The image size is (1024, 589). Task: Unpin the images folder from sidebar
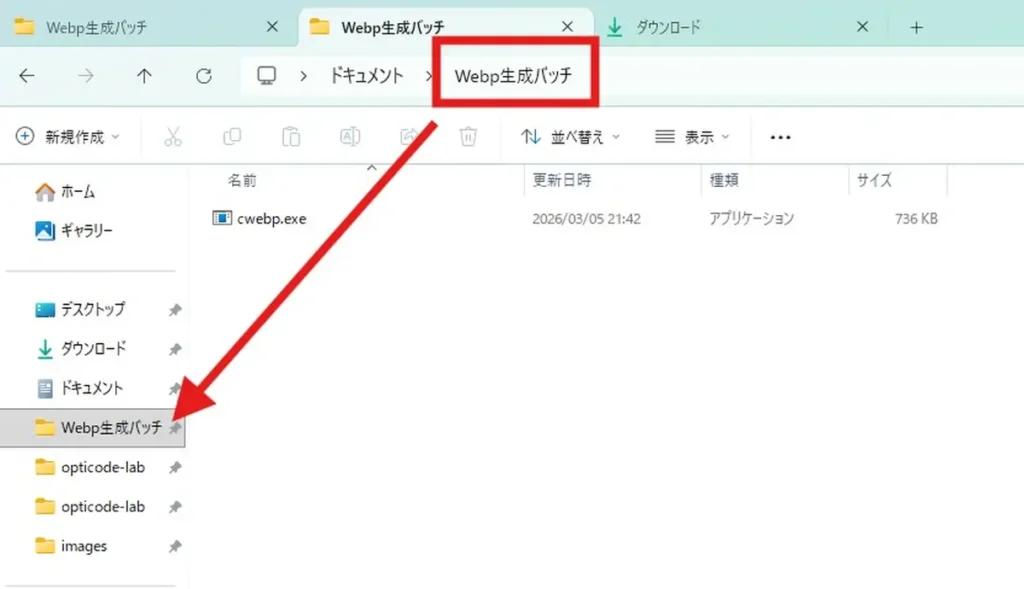tap(176, 546)
